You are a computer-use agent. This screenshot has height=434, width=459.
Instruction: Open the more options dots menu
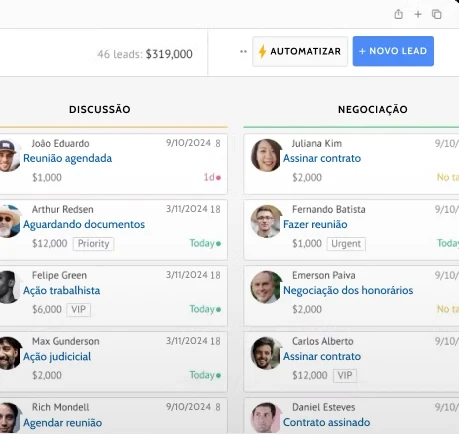pyautogui.click(x=243, y=51)
